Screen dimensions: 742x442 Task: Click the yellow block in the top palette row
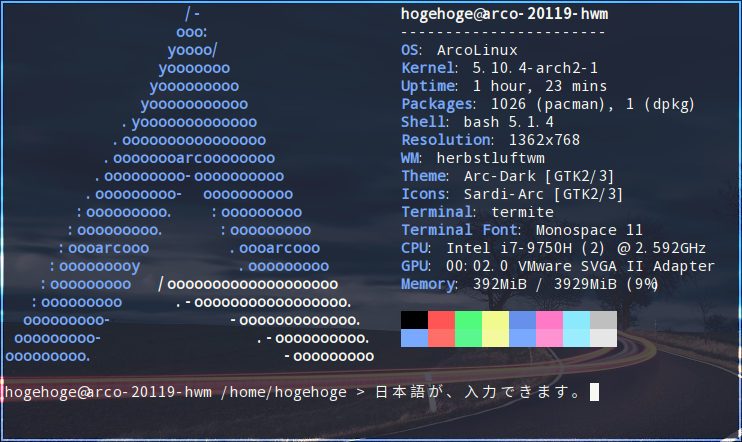[495, 320]
